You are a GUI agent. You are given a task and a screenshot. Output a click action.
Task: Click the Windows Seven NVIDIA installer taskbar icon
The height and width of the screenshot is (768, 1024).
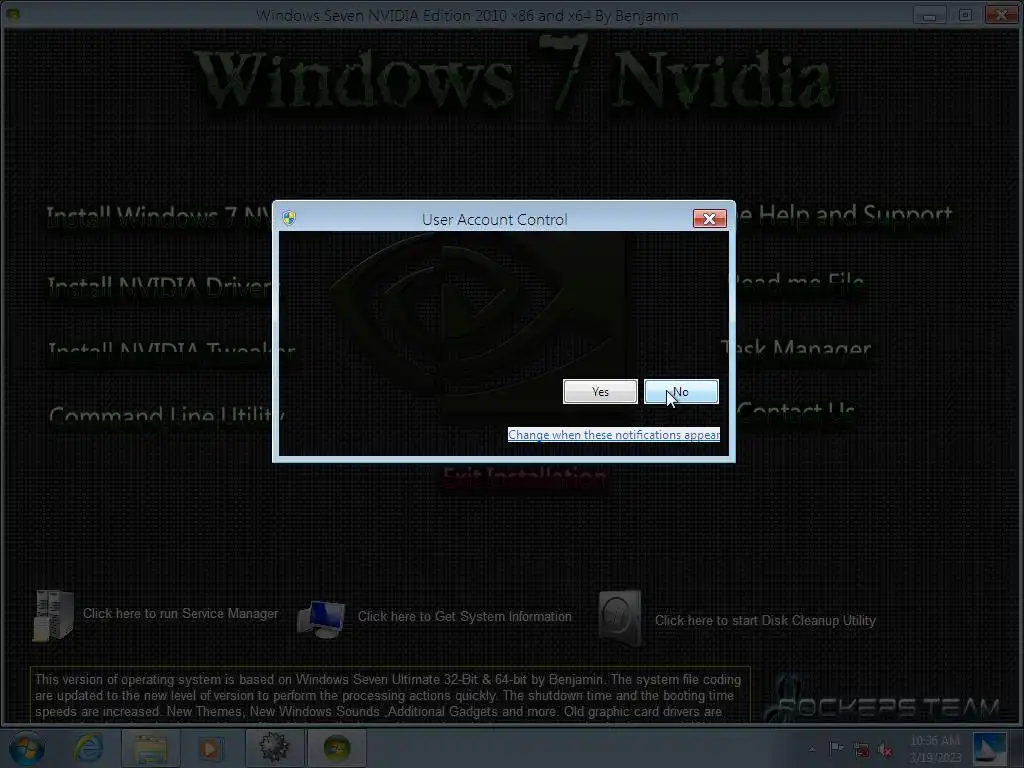coord(337,748)
